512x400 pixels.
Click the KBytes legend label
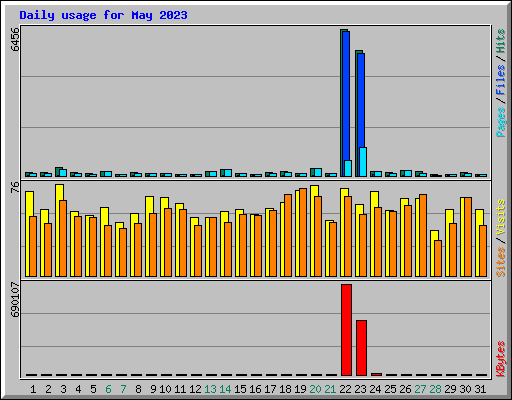point(500,359)
